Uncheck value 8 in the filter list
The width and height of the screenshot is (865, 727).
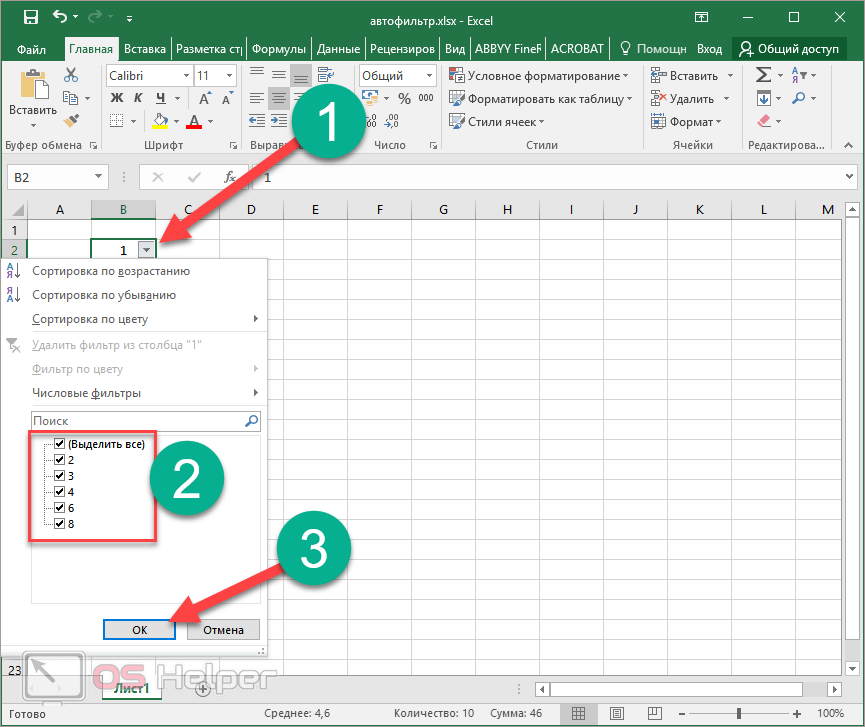[59, 524]
